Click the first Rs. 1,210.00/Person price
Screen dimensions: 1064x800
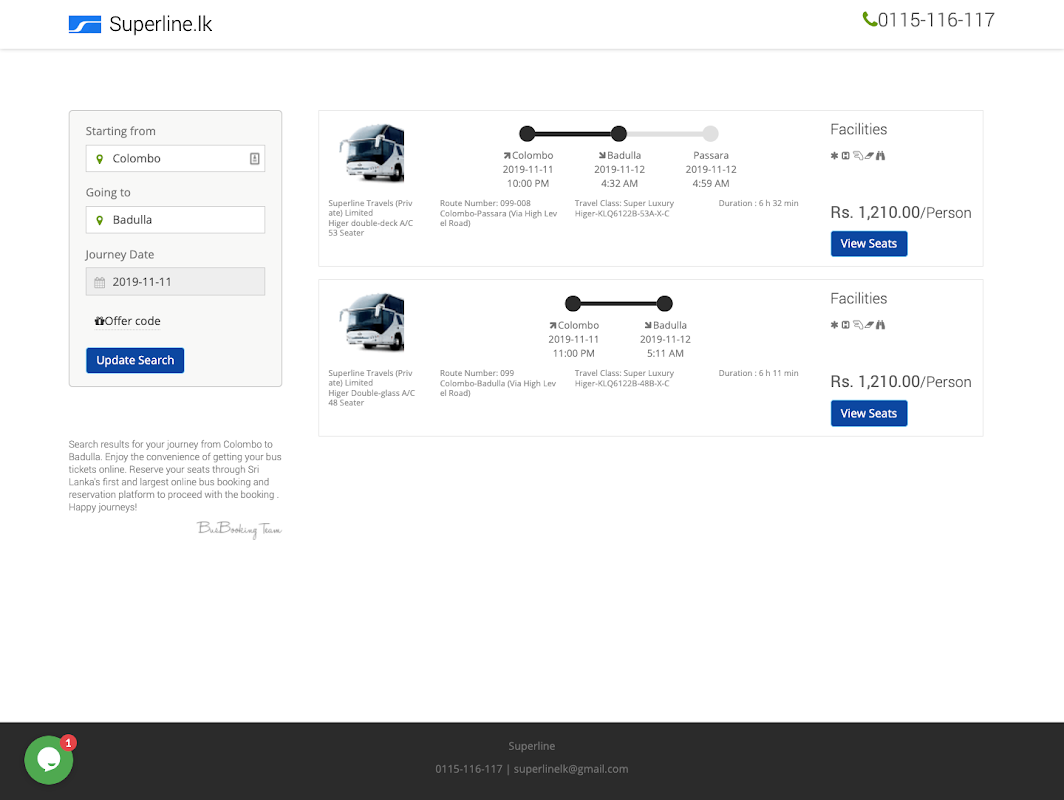click(901, 212)
